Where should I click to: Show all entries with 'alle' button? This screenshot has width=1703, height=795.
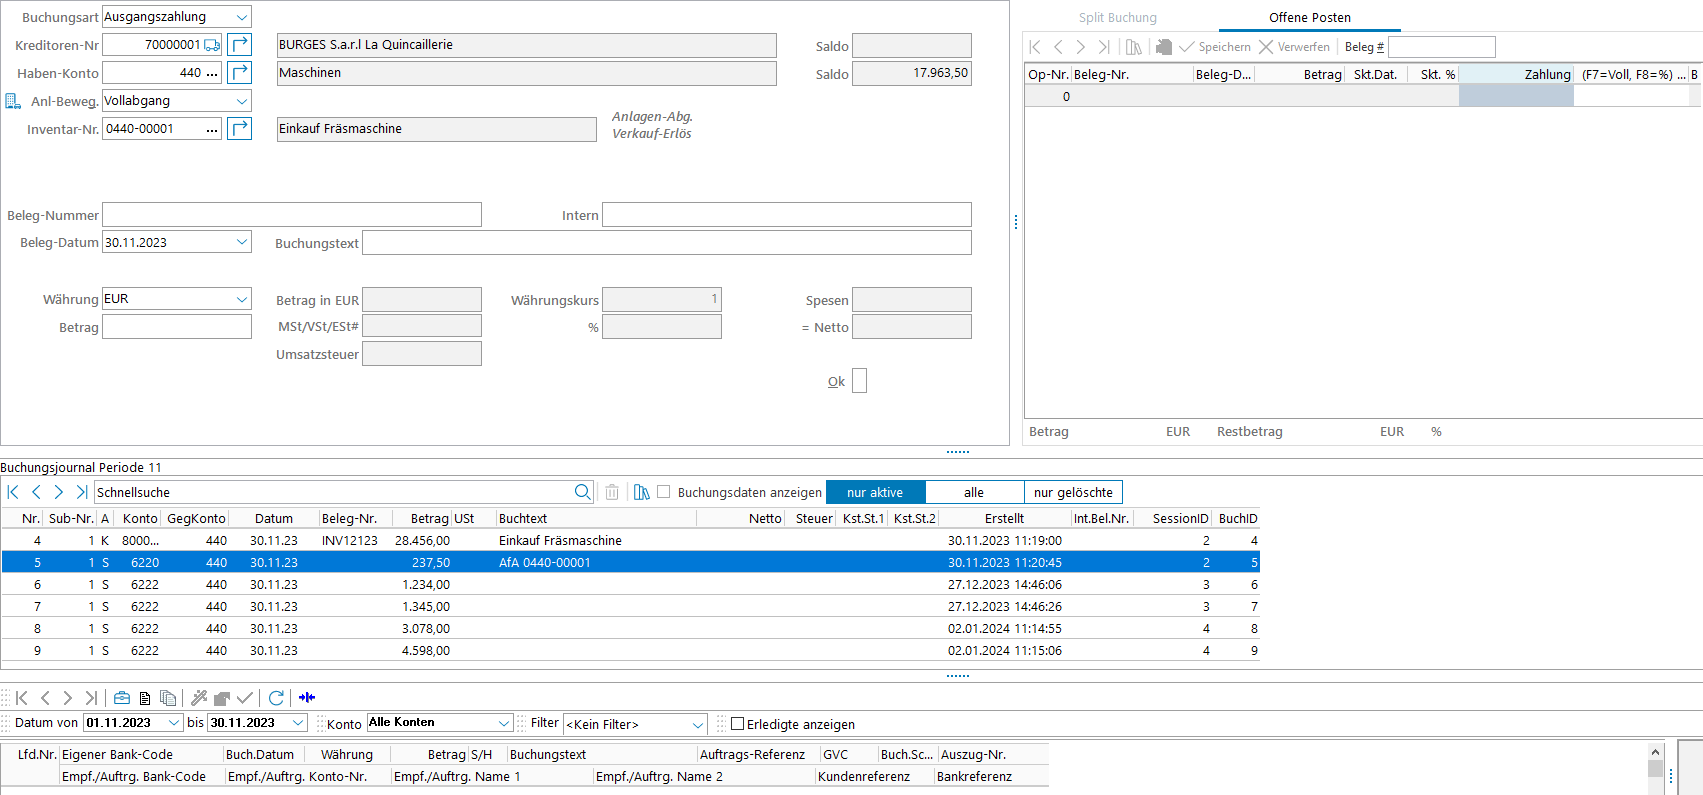click(974, 492)
